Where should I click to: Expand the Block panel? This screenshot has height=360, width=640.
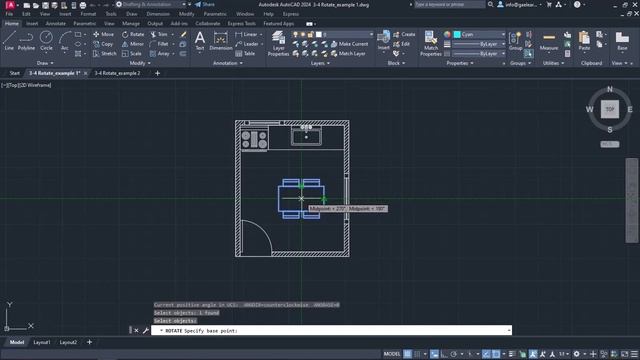[x=396, y=63]
